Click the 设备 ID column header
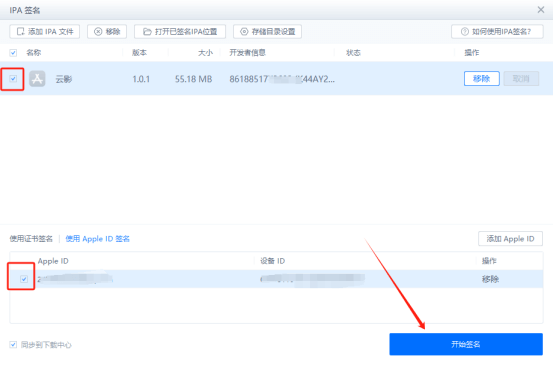Screen dimensions: 553x369 click(272, 261)
